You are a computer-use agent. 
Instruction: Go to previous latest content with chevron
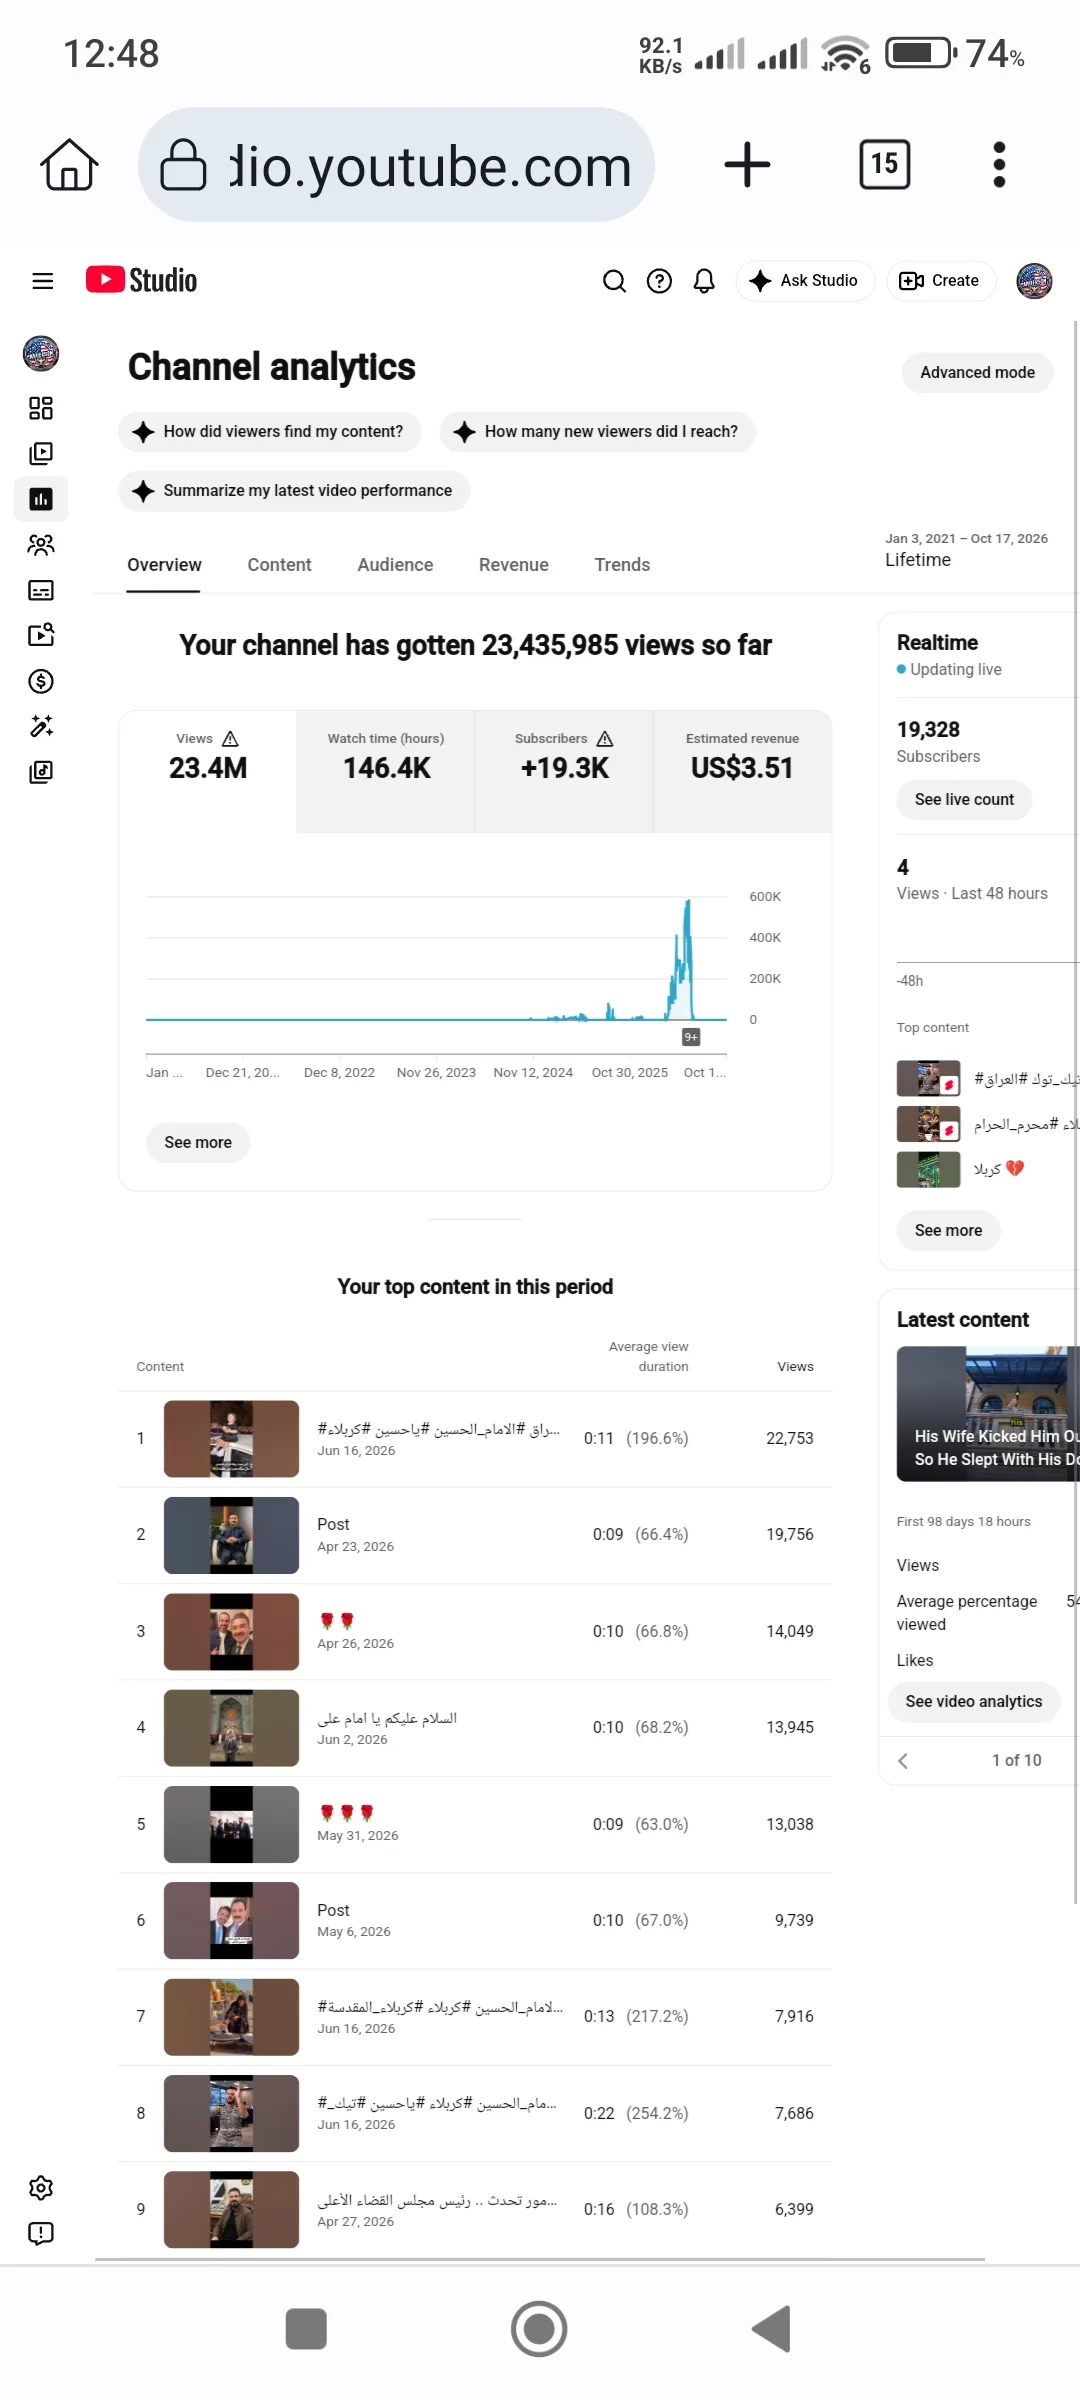click(x=903, y=1761)
